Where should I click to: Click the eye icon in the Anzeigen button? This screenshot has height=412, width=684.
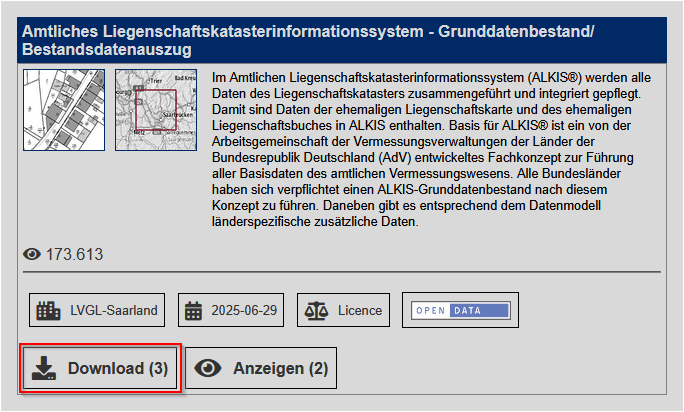(x=208, y=368)
